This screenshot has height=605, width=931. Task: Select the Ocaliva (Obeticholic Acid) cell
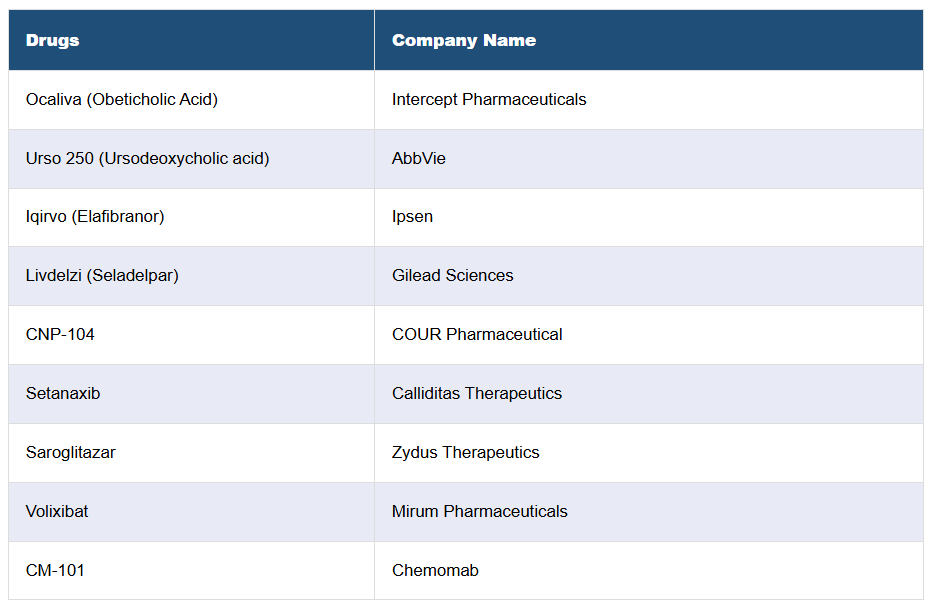tap(122, 100)
